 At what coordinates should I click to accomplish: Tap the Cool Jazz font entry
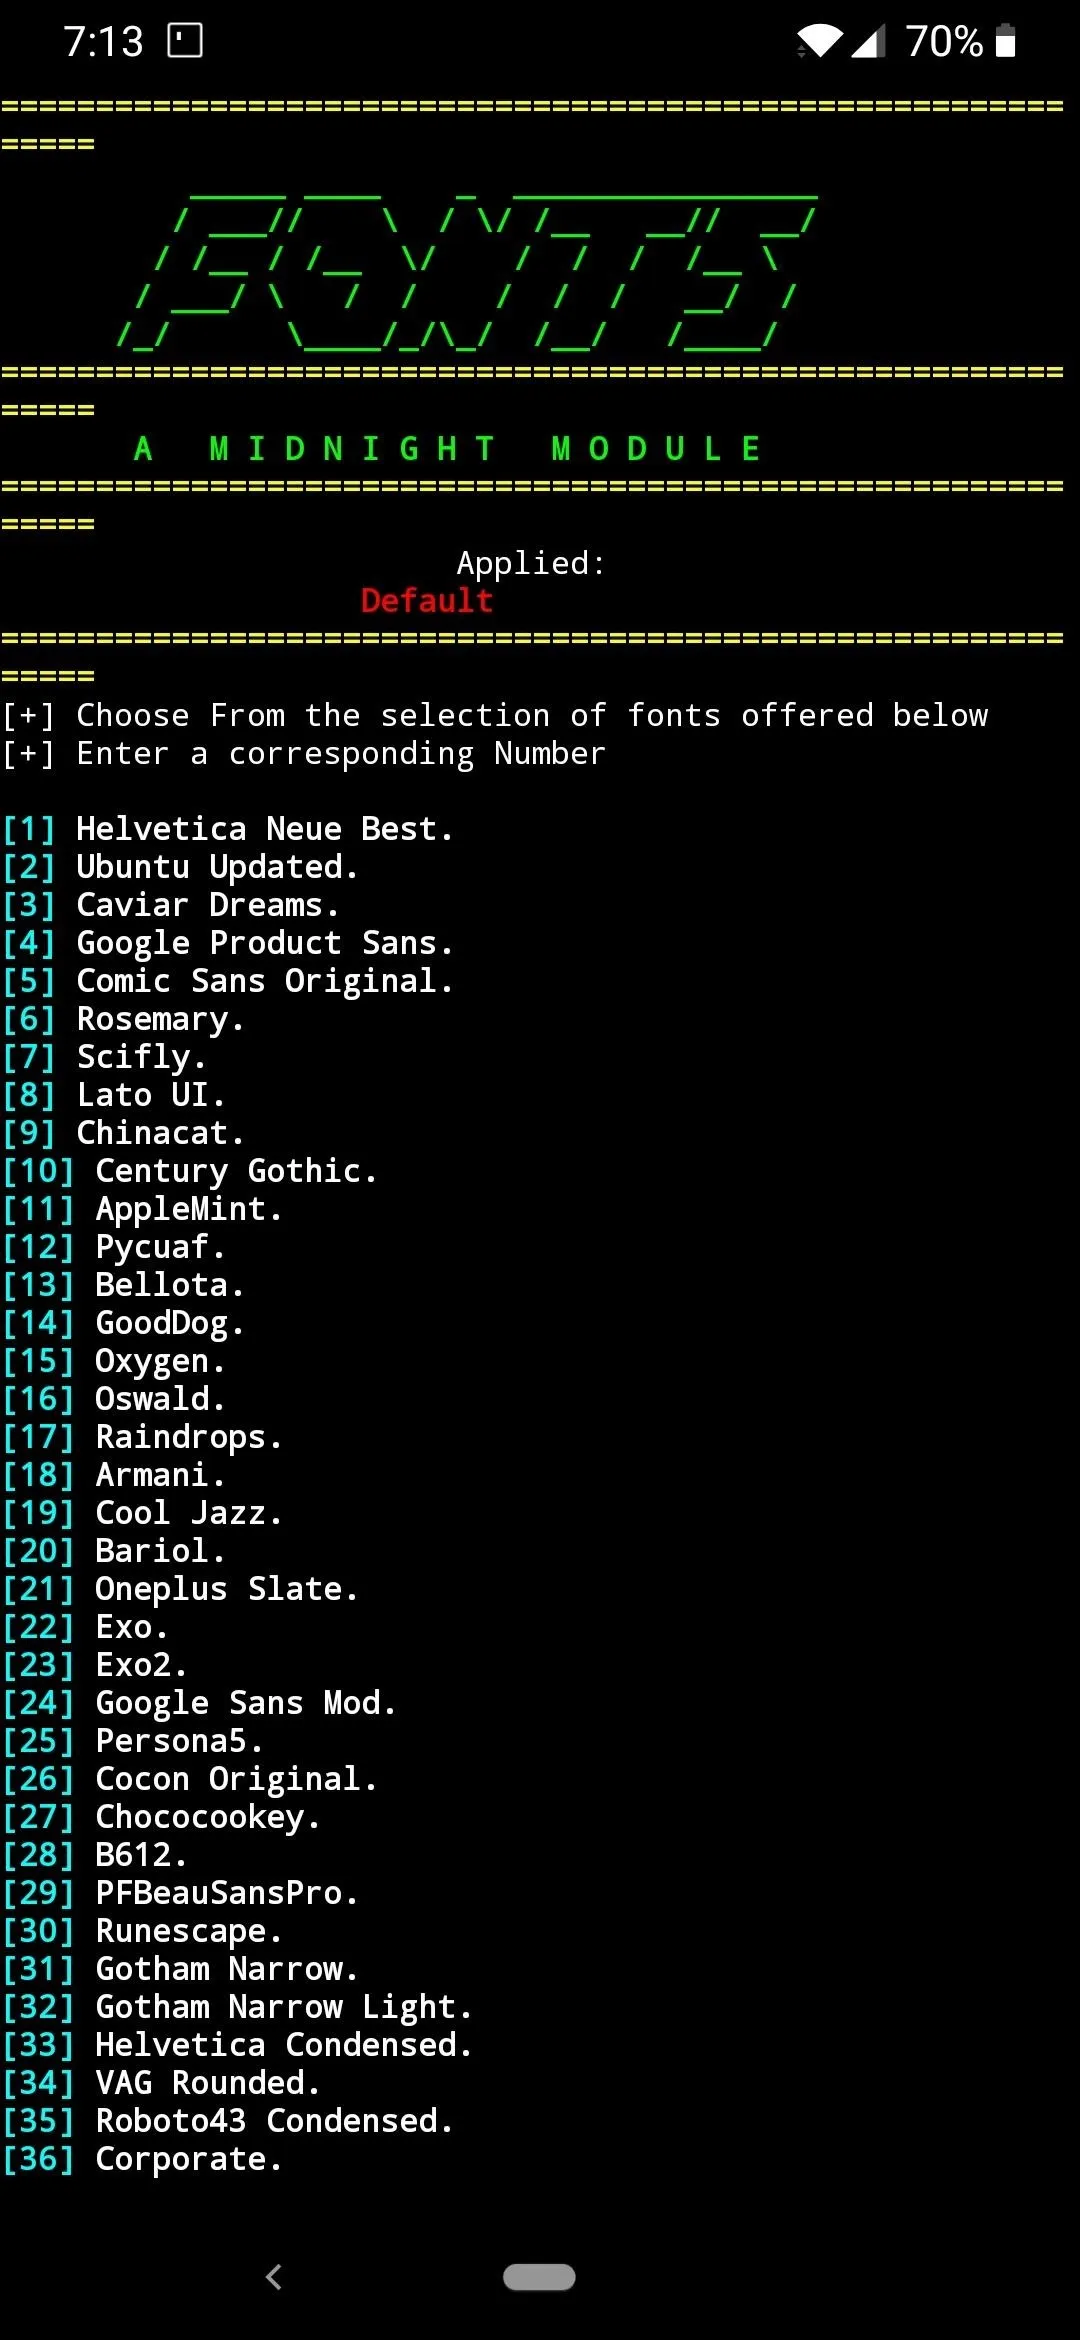(x=142, y=1513)
